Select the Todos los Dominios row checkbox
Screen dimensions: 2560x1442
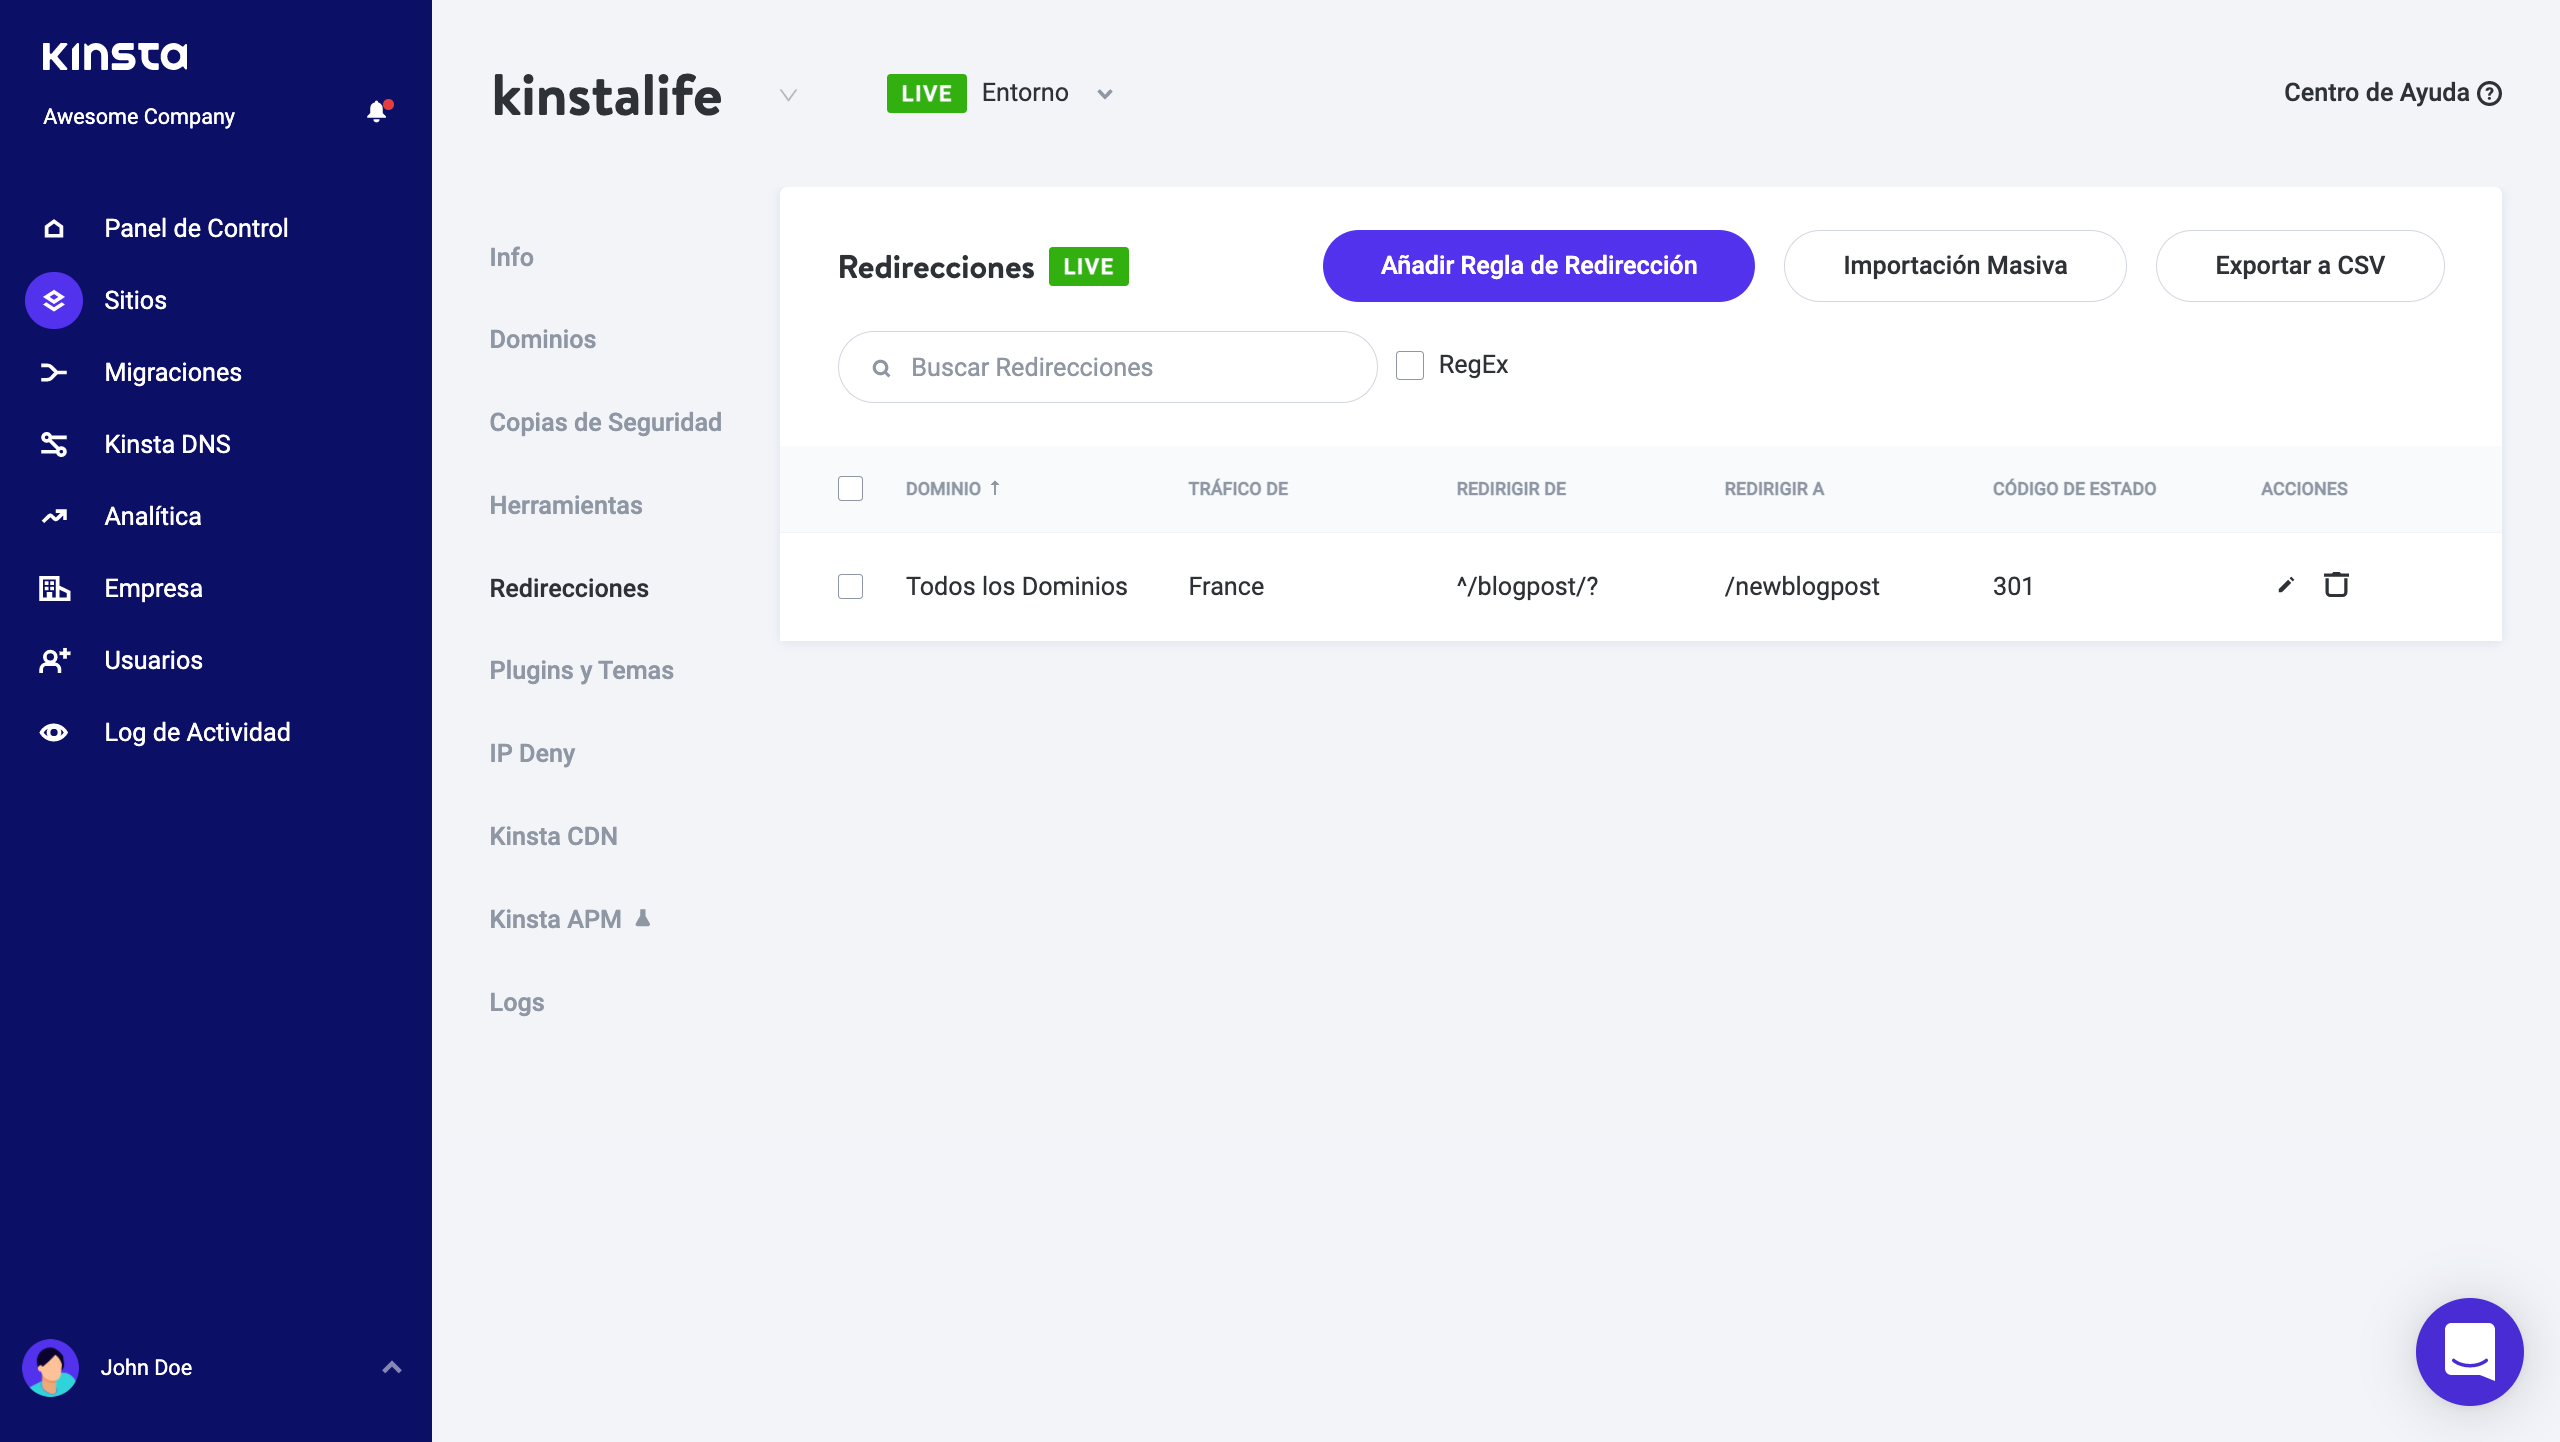(850, 586)
